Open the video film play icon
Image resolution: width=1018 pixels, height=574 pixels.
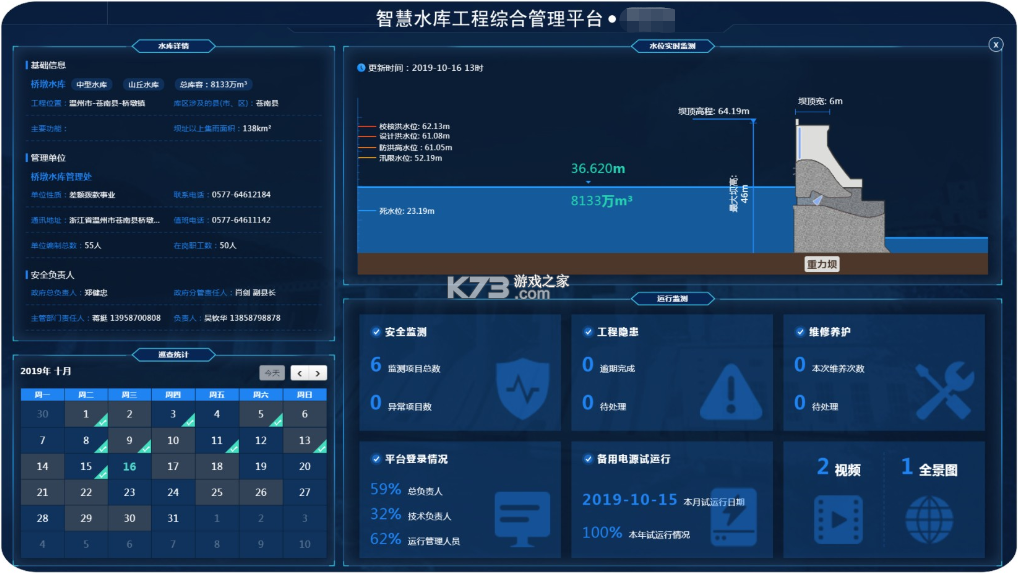(838, 519)
